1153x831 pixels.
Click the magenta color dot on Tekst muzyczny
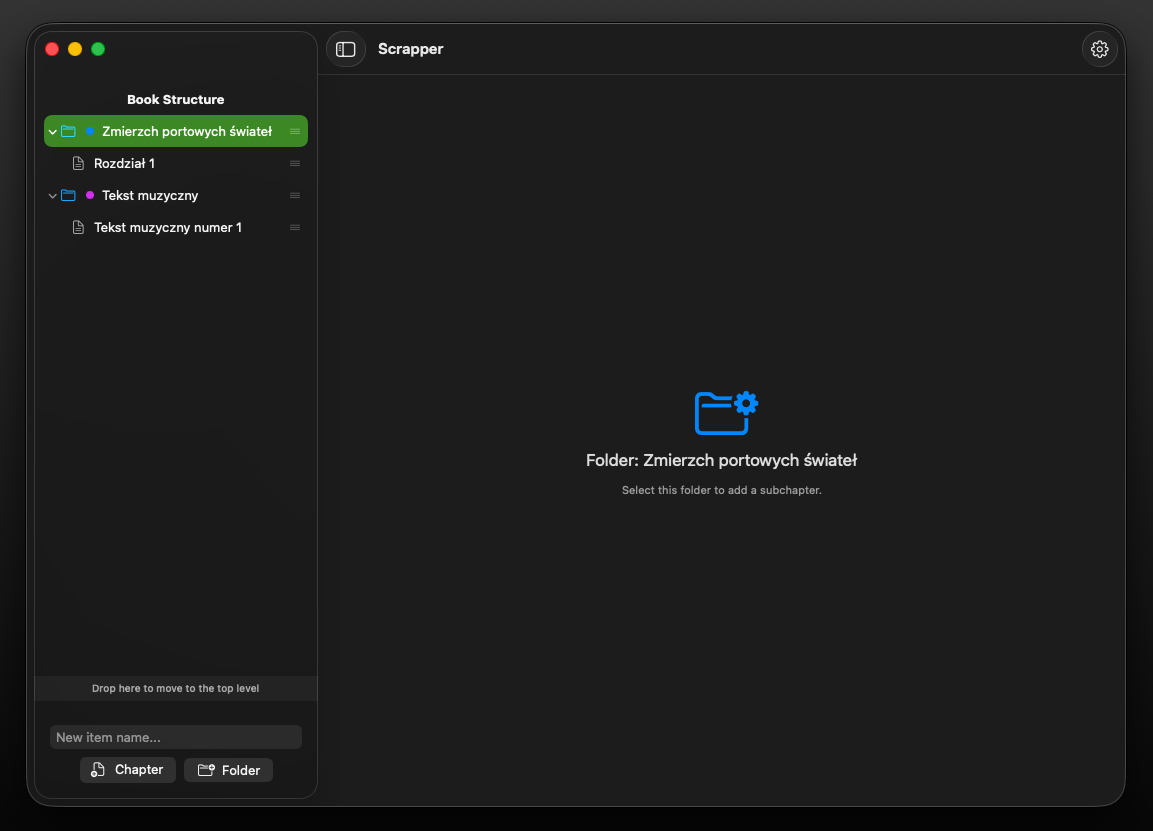[90, 196]
